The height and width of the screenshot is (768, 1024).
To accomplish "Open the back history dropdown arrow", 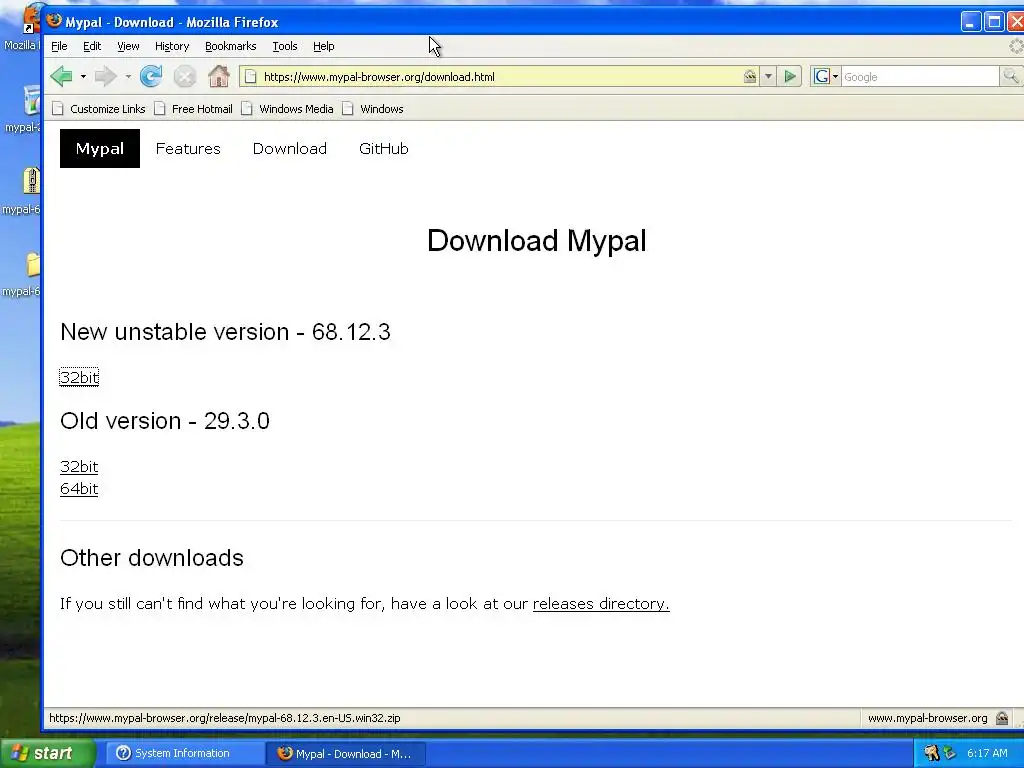I will [83, 76].
